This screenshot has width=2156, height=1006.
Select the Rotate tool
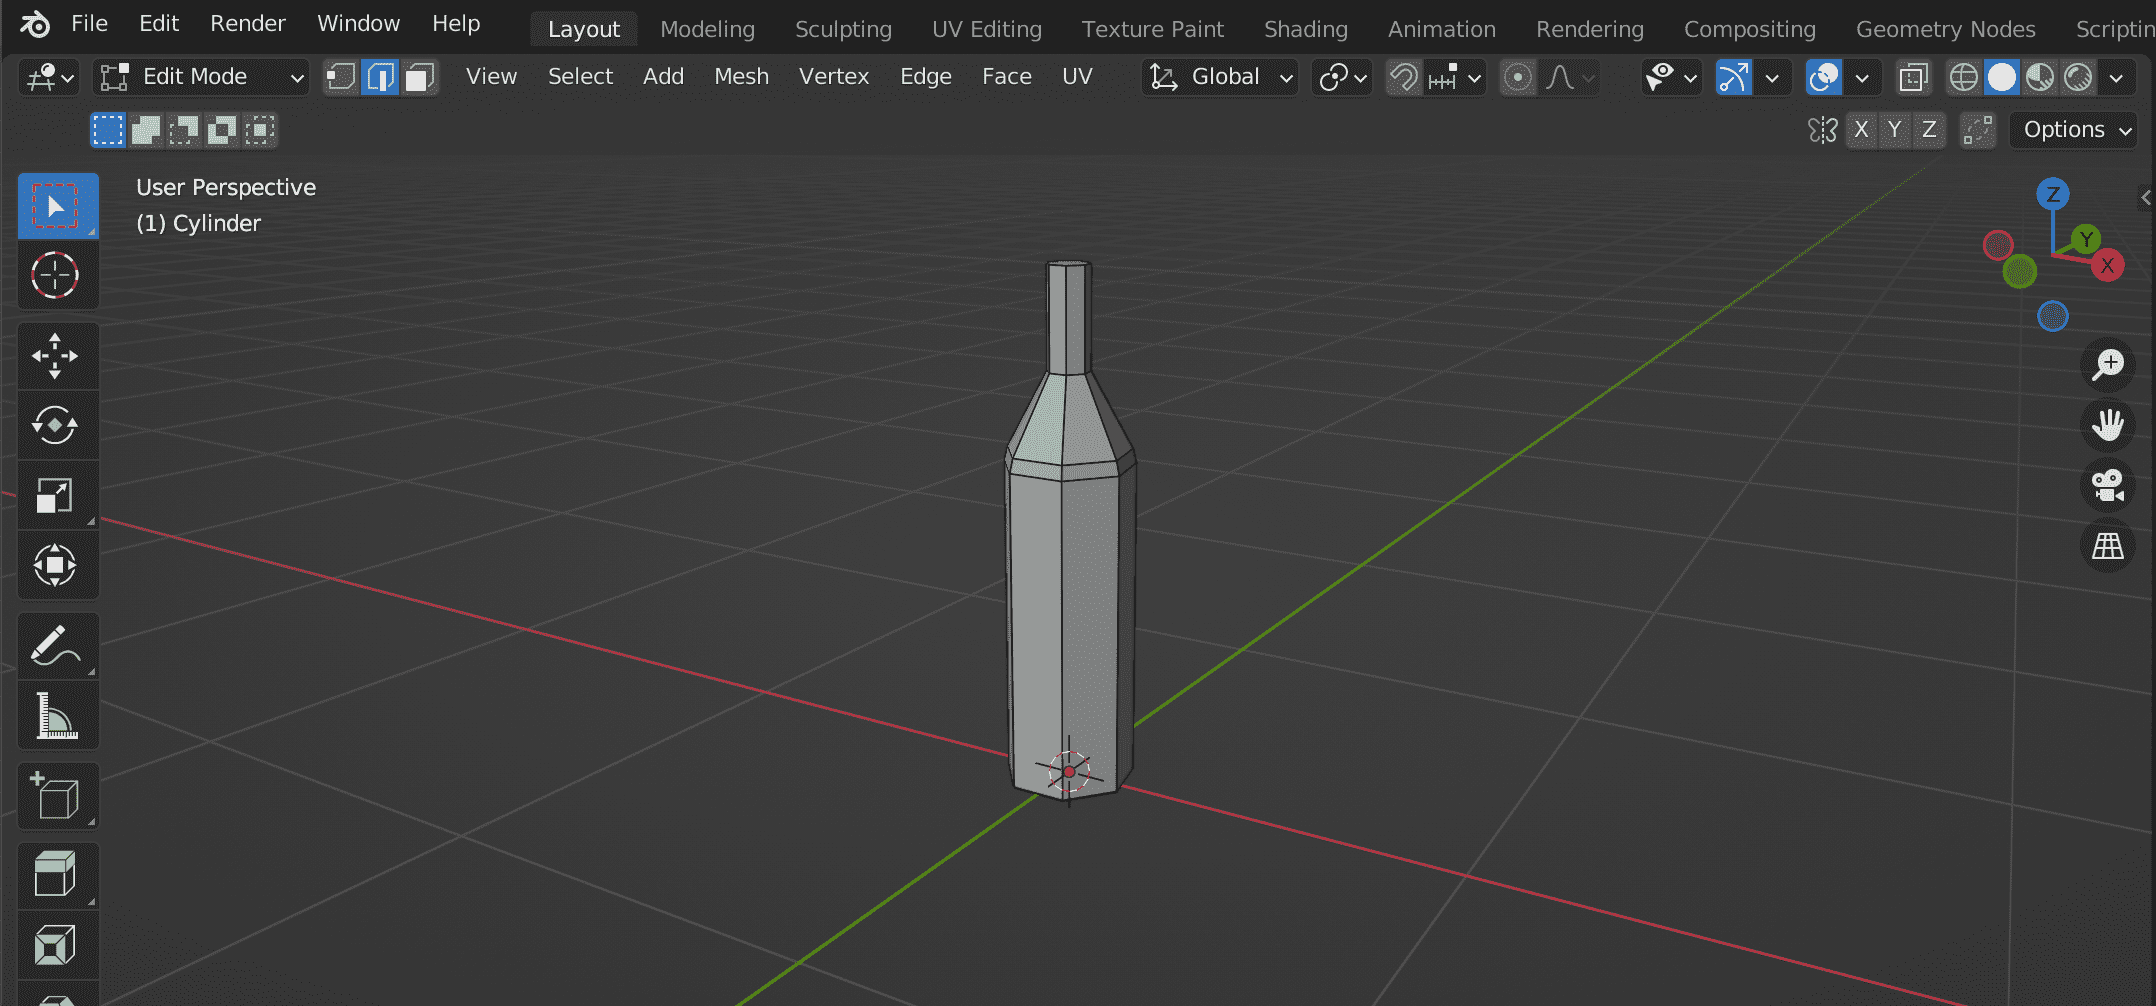point(58,426)
